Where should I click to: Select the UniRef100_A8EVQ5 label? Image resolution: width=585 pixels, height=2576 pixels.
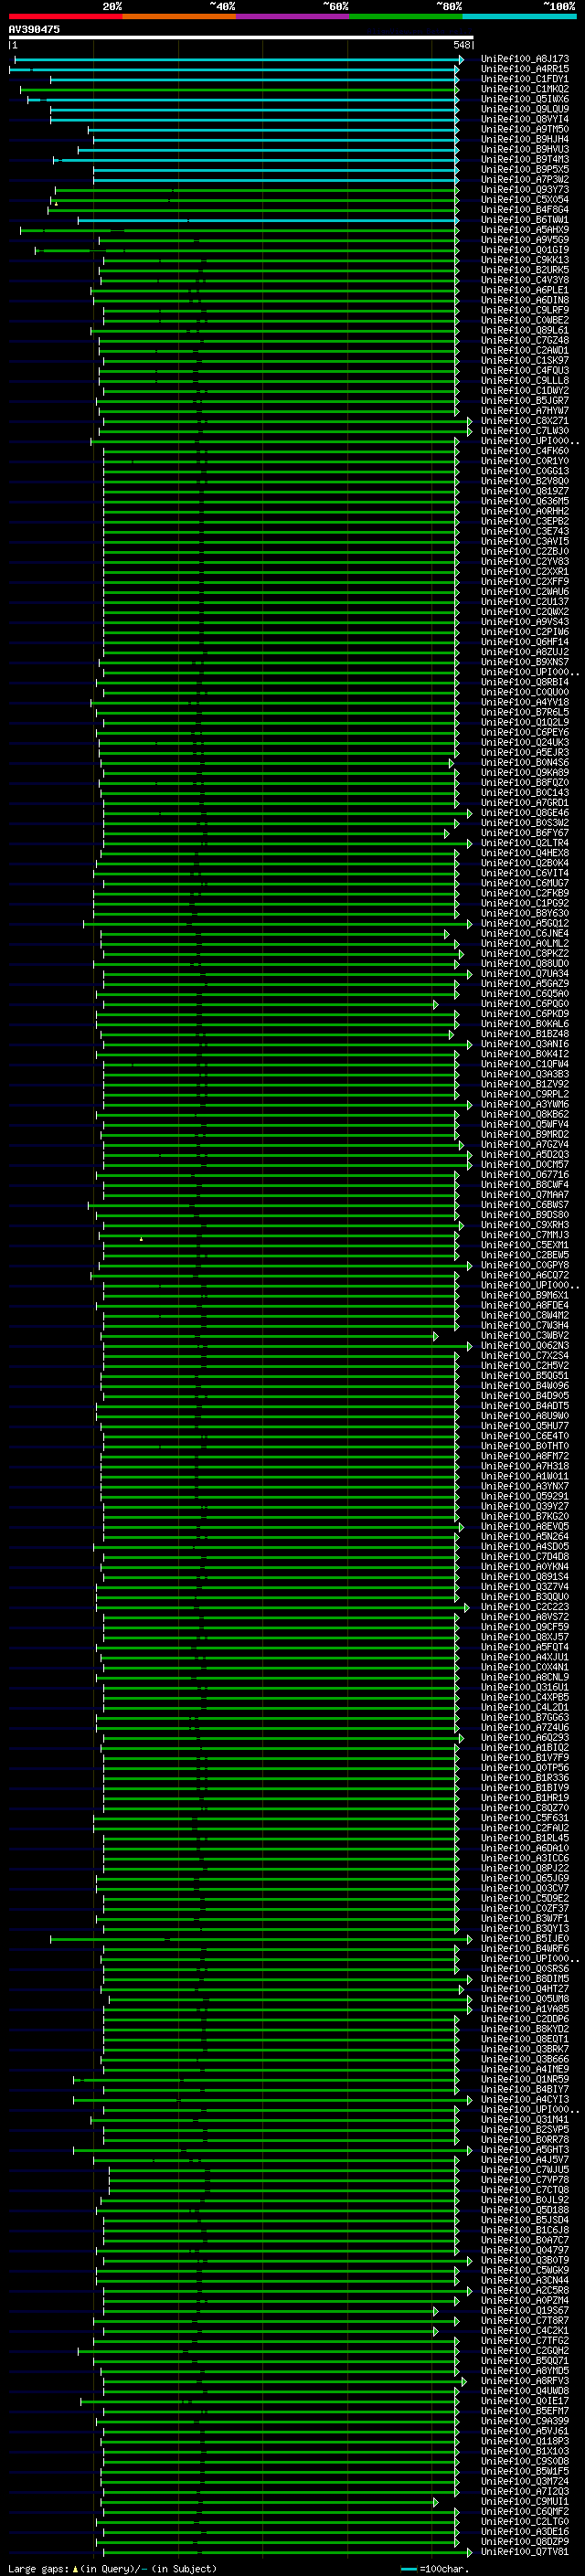525,1526
